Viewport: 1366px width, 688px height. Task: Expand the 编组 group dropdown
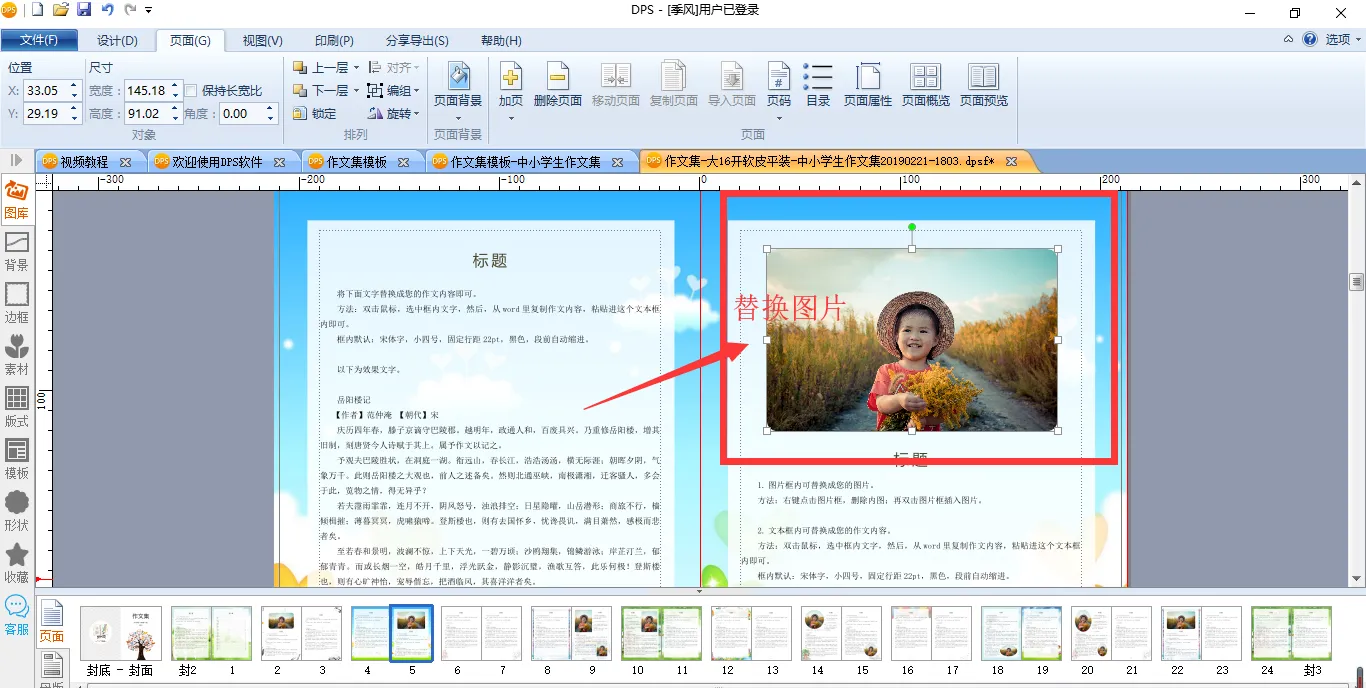click(x=416, y=91)
